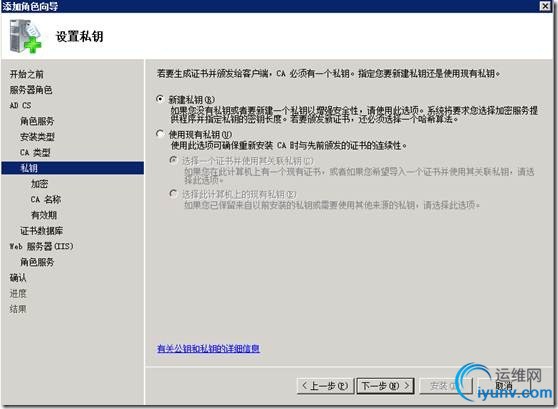This screenshot has width=558, height=409.
Task: Select the 有效期 step
Action: 43,215
